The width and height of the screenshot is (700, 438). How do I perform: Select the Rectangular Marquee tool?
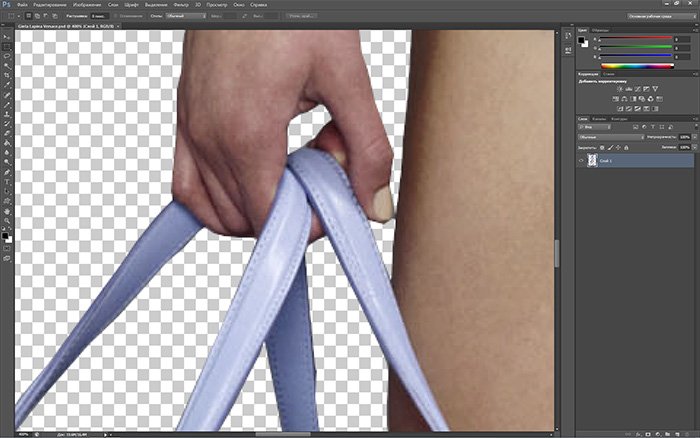(x=7, y=47)
